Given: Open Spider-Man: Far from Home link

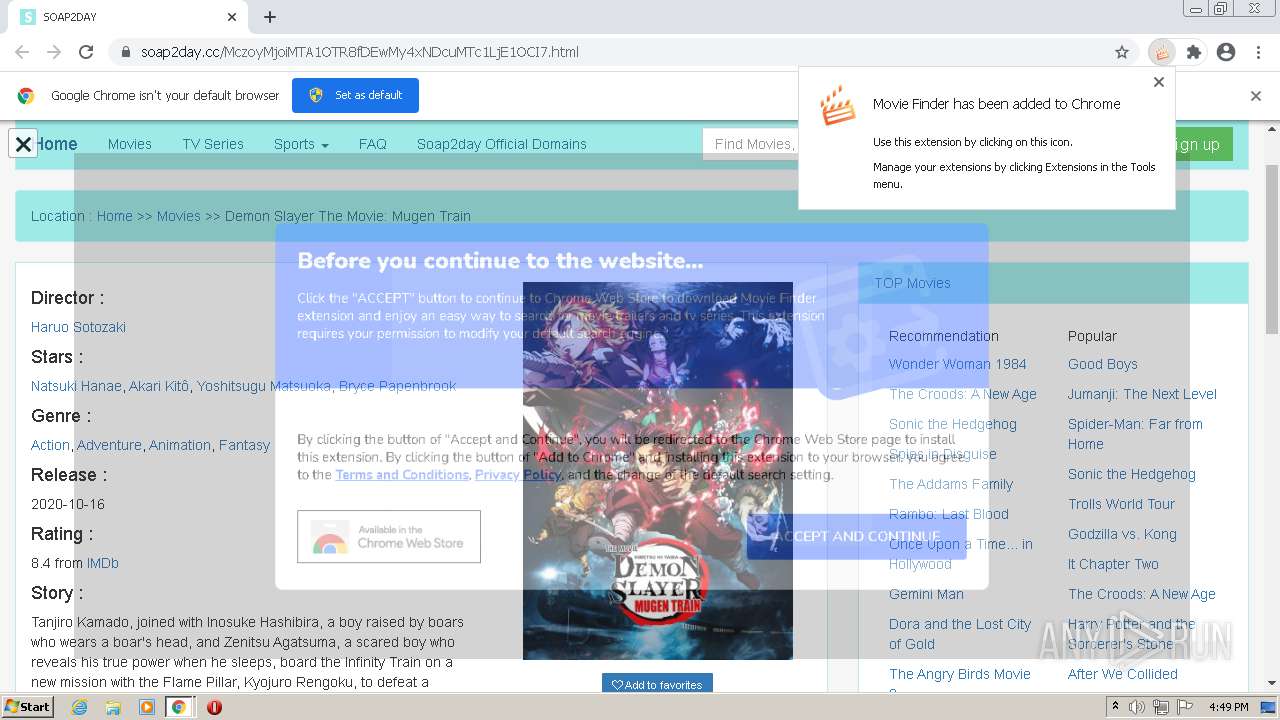Looking at the screenshot, I should pyautogui.click(x=1135, y=434).
